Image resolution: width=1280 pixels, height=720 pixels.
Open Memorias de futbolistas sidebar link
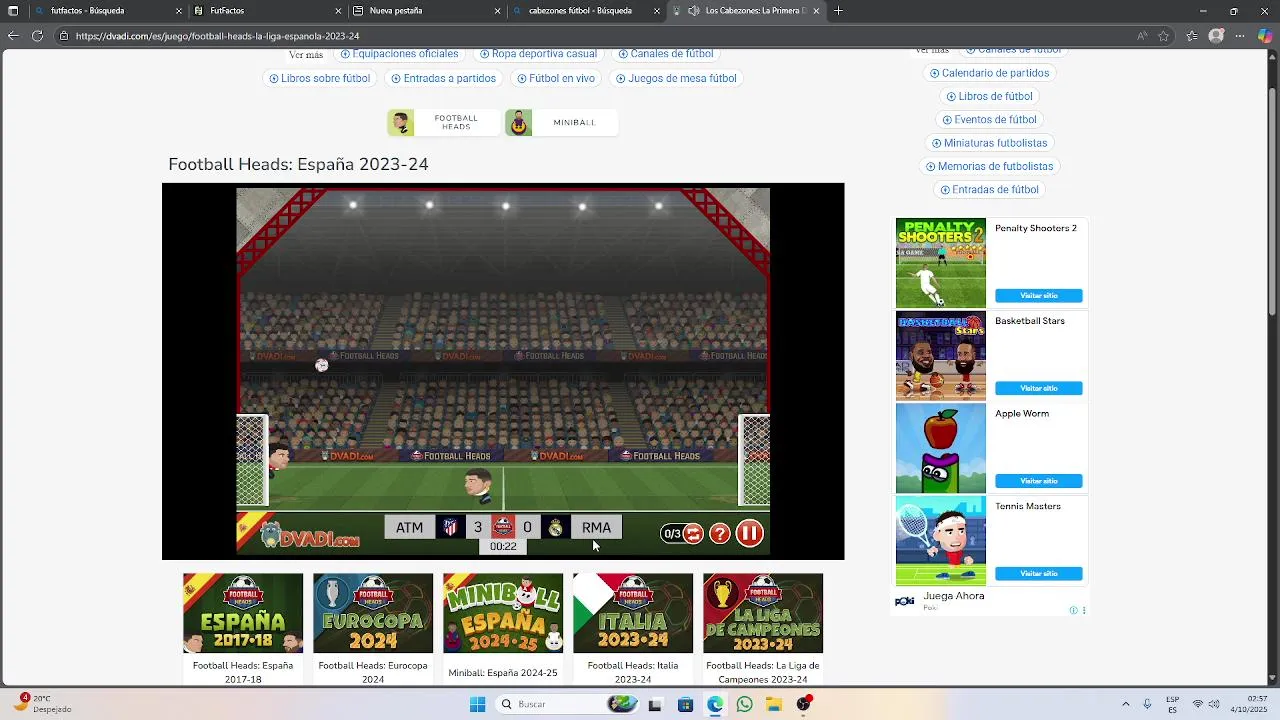coord(989,166)
